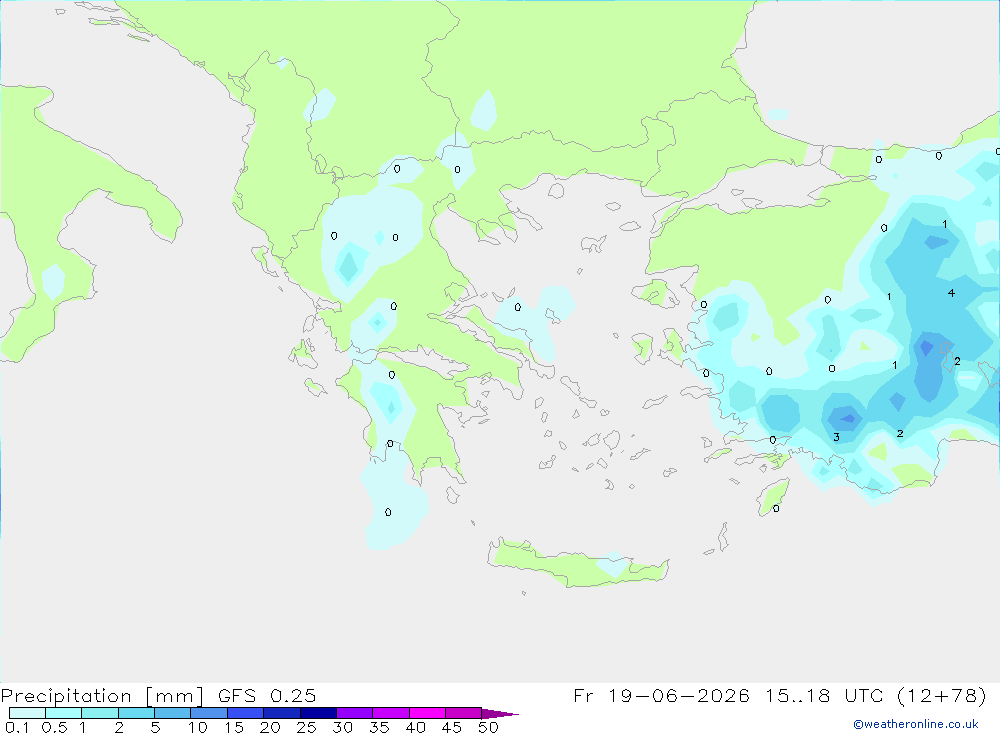Image resolution: width=1000 pixels, height=733 pixels.
Task: Click the '0' value on Rhodes island
Action: tap(776, 508)
